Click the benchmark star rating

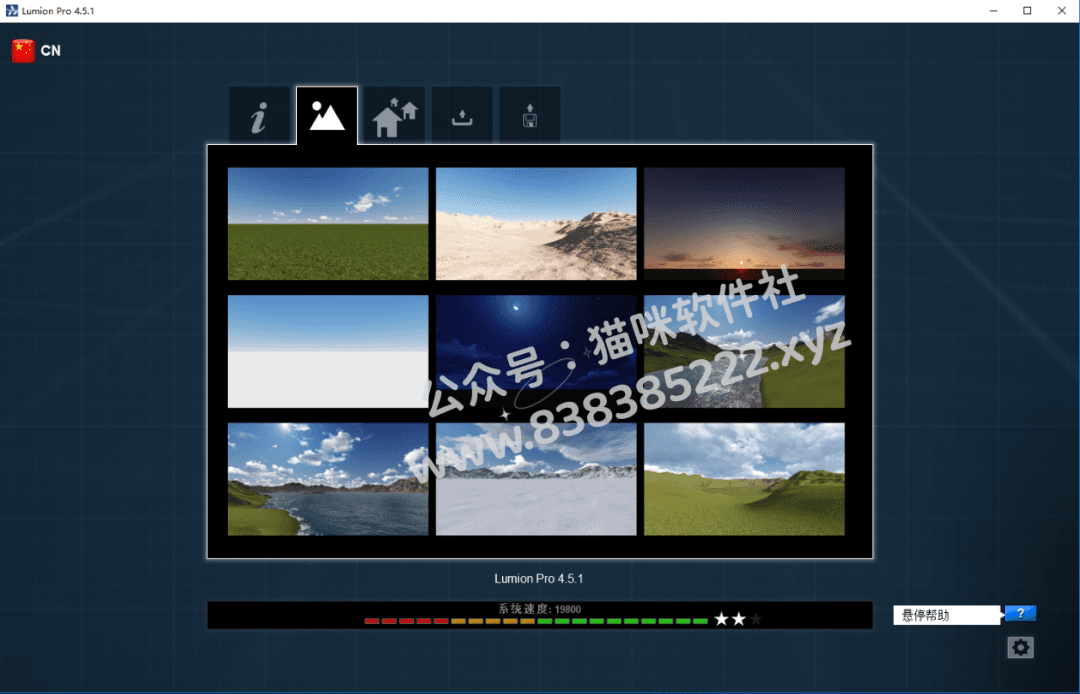(738, 619)
